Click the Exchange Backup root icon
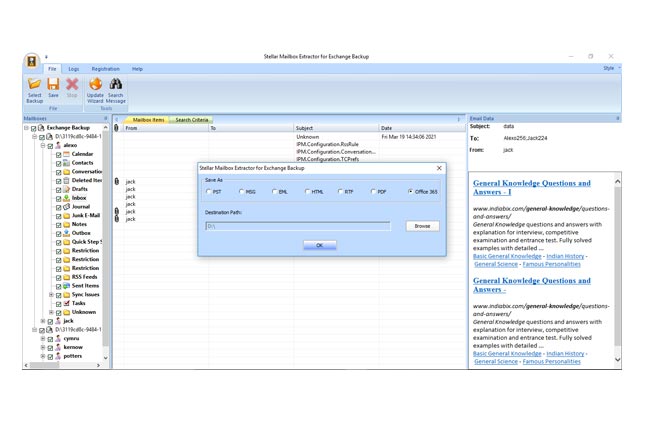 [x=41, y=128]
